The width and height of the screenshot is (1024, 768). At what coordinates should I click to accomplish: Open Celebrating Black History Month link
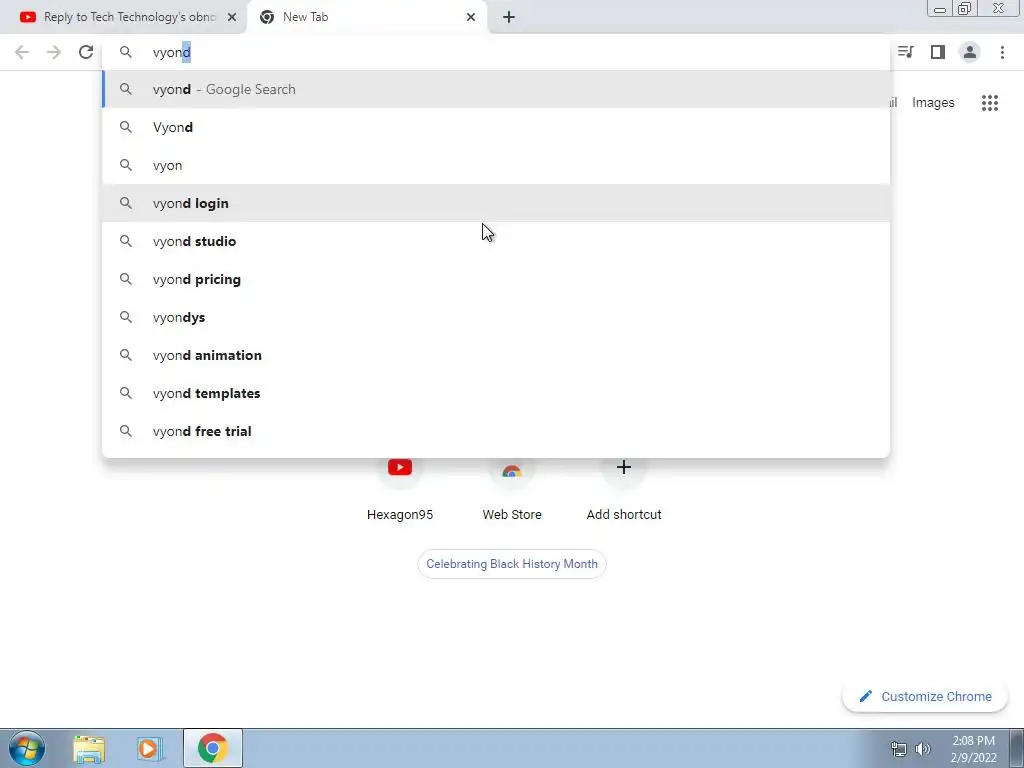pos(512,564)
